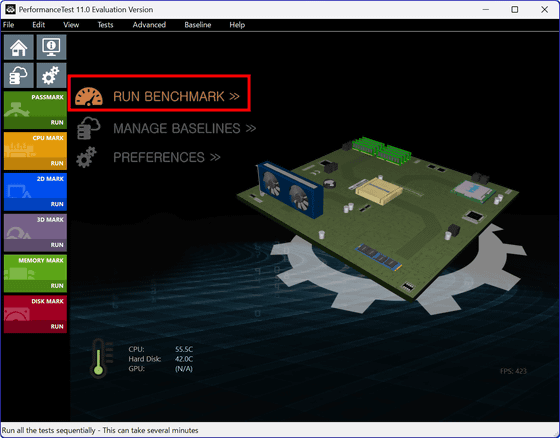The width and height of the screenshot is (560, 438).
Task: Open the Baseline menu
Action: 198,25
